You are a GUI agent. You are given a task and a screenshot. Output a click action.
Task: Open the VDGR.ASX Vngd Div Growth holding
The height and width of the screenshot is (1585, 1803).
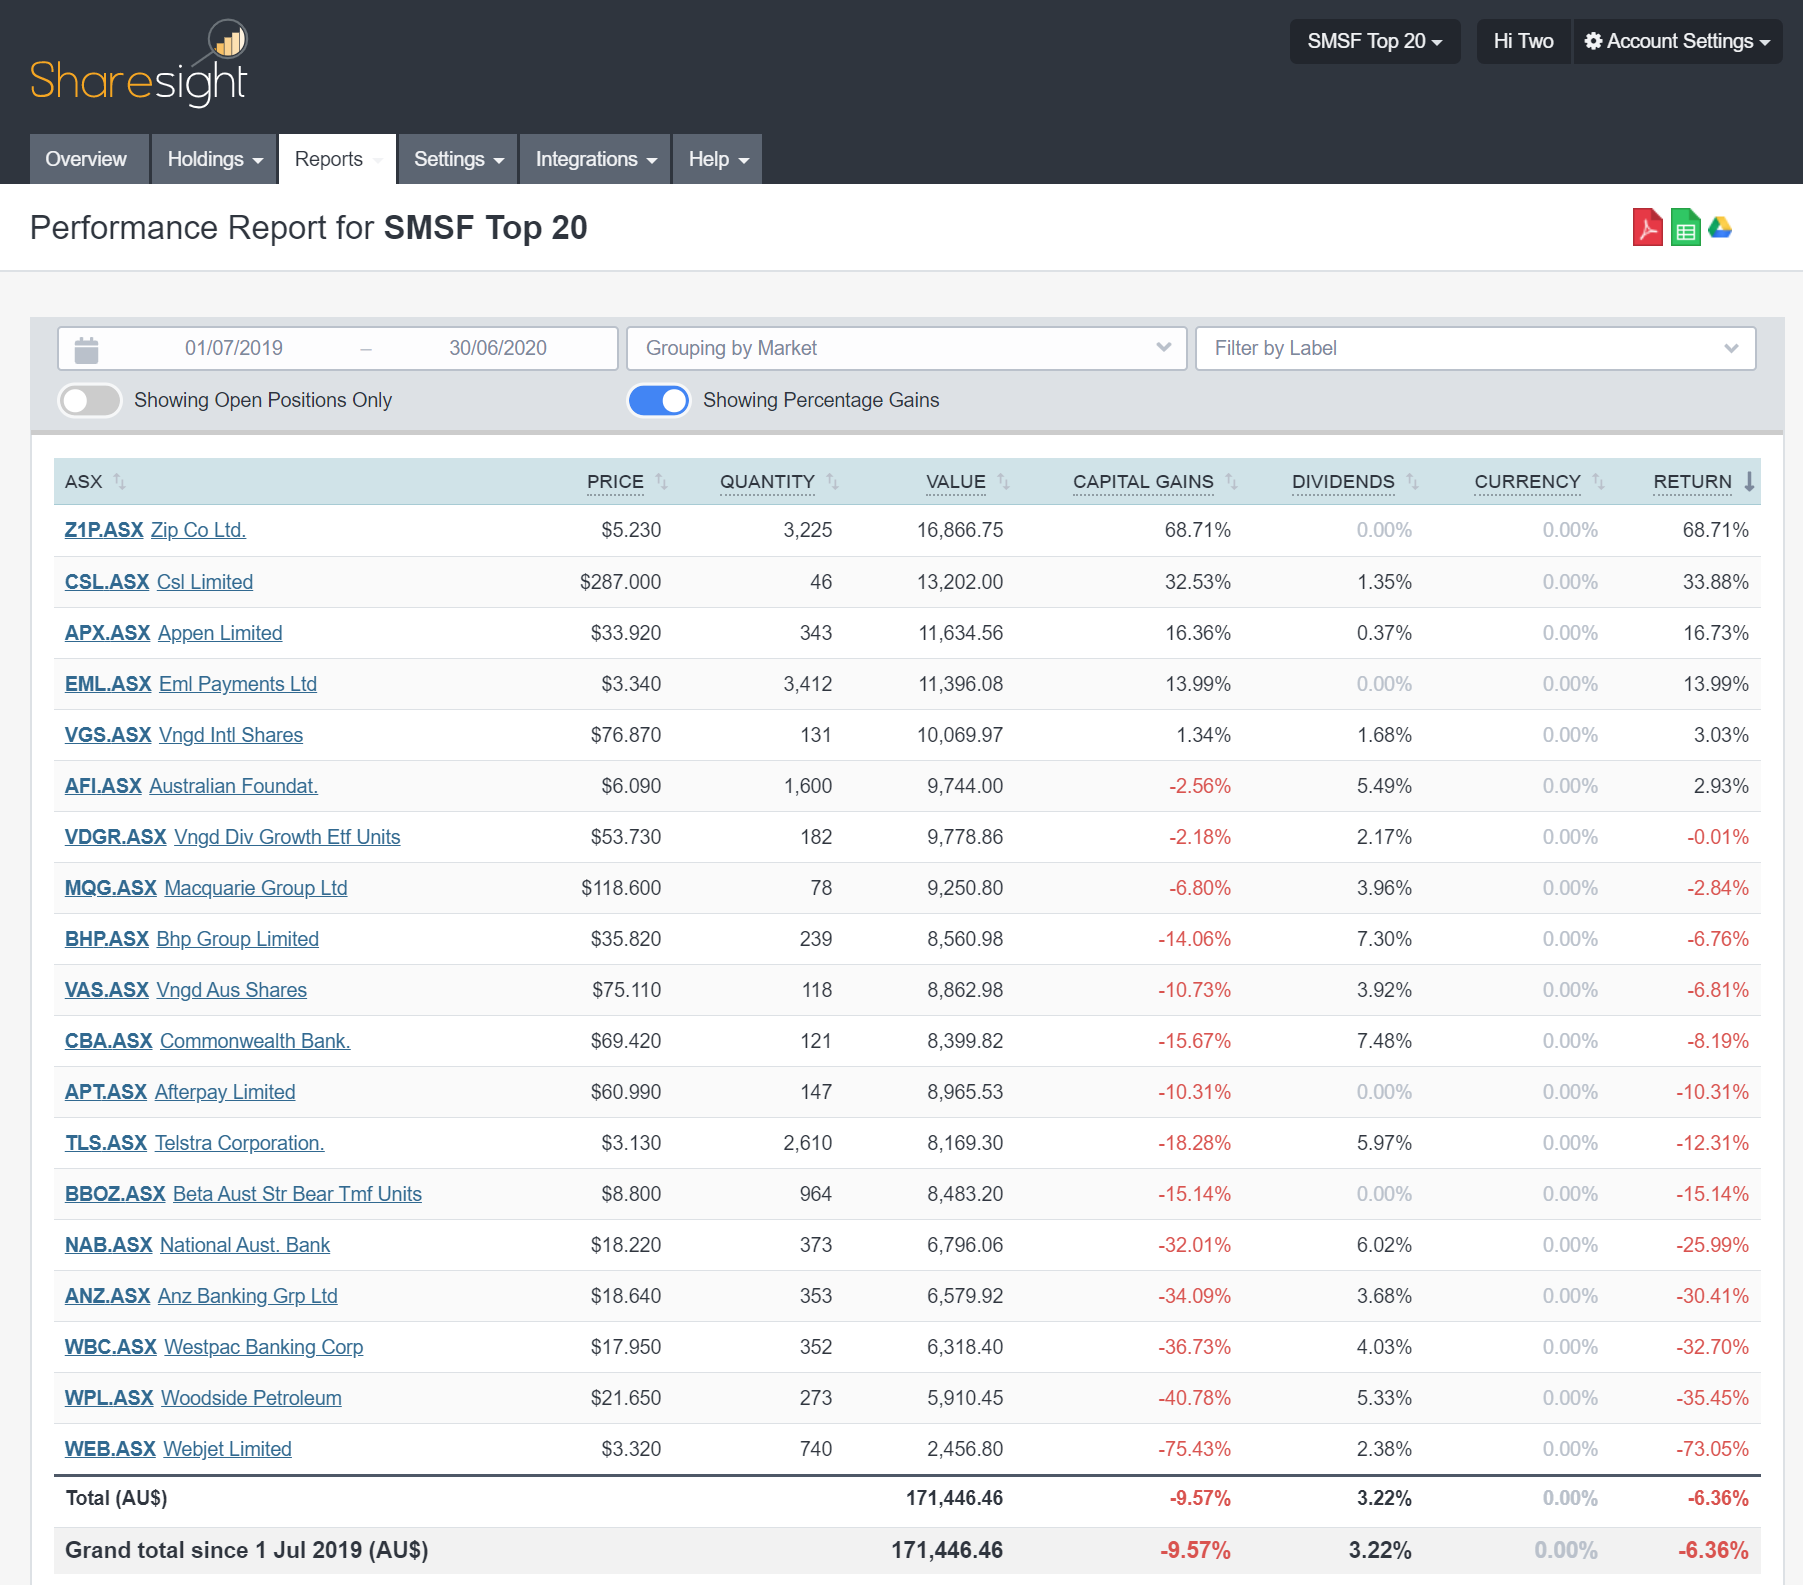[x=232, y=838]
